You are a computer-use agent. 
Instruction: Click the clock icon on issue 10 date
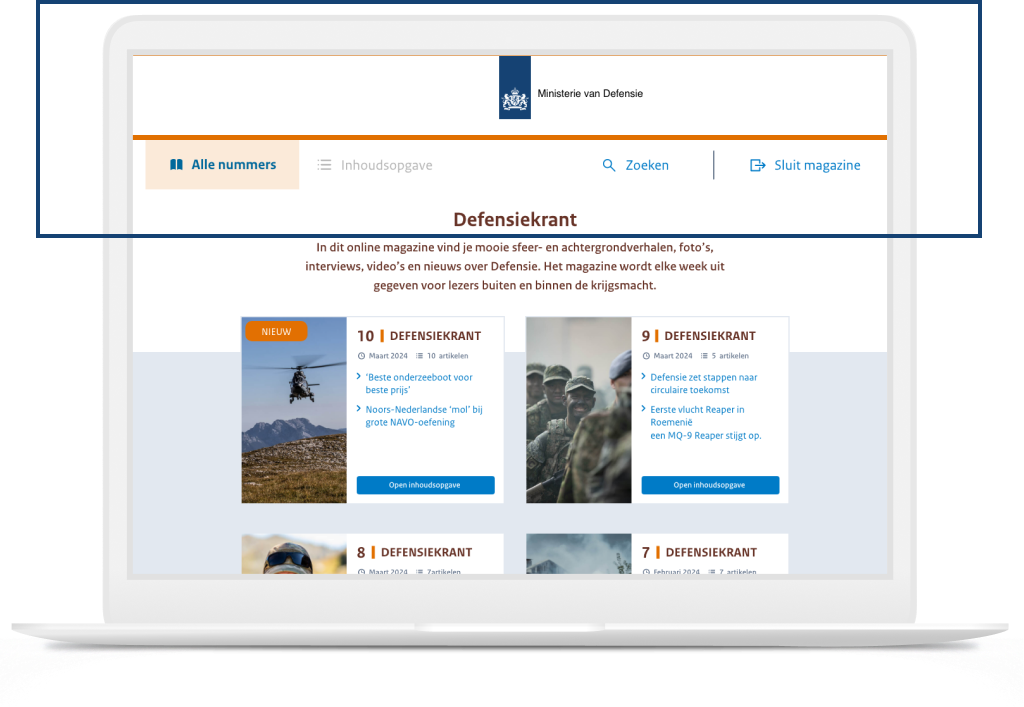coord(361,356)
